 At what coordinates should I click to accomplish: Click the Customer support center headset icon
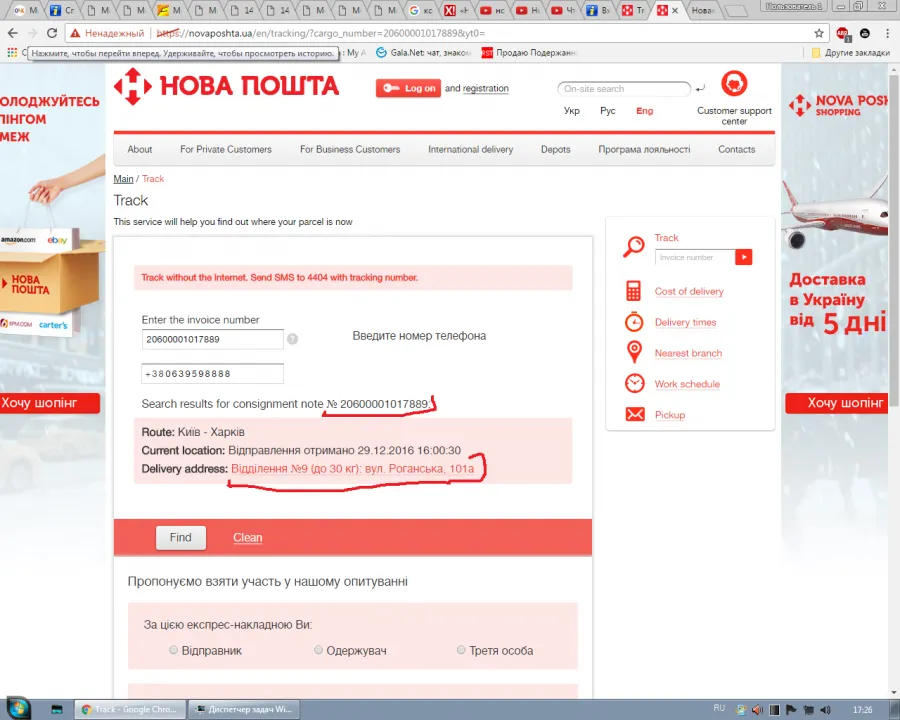[x=734, y=83]
